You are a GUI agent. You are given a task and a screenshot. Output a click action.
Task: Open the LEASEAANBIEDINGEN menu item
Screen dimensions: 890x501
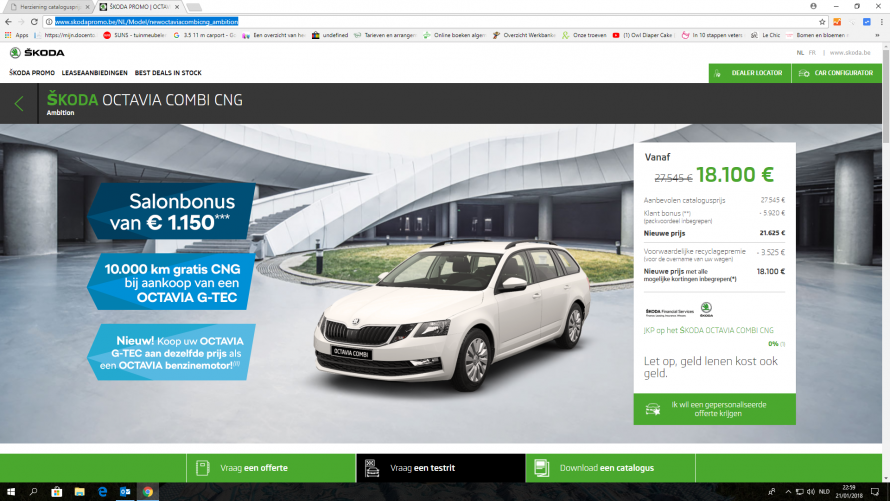pyautogui.click(x=95, y=73)
